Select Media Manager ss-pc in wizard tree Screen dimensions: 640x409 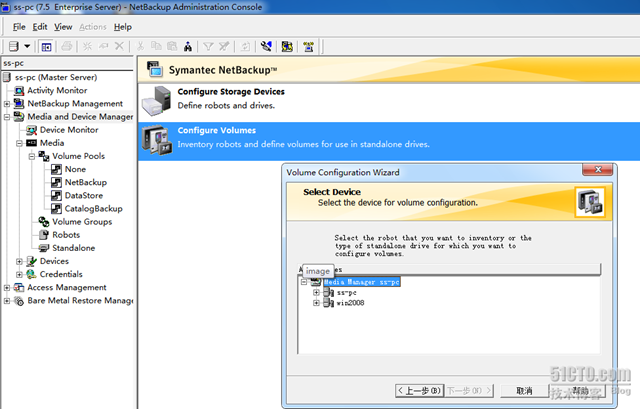click(361, 282)
